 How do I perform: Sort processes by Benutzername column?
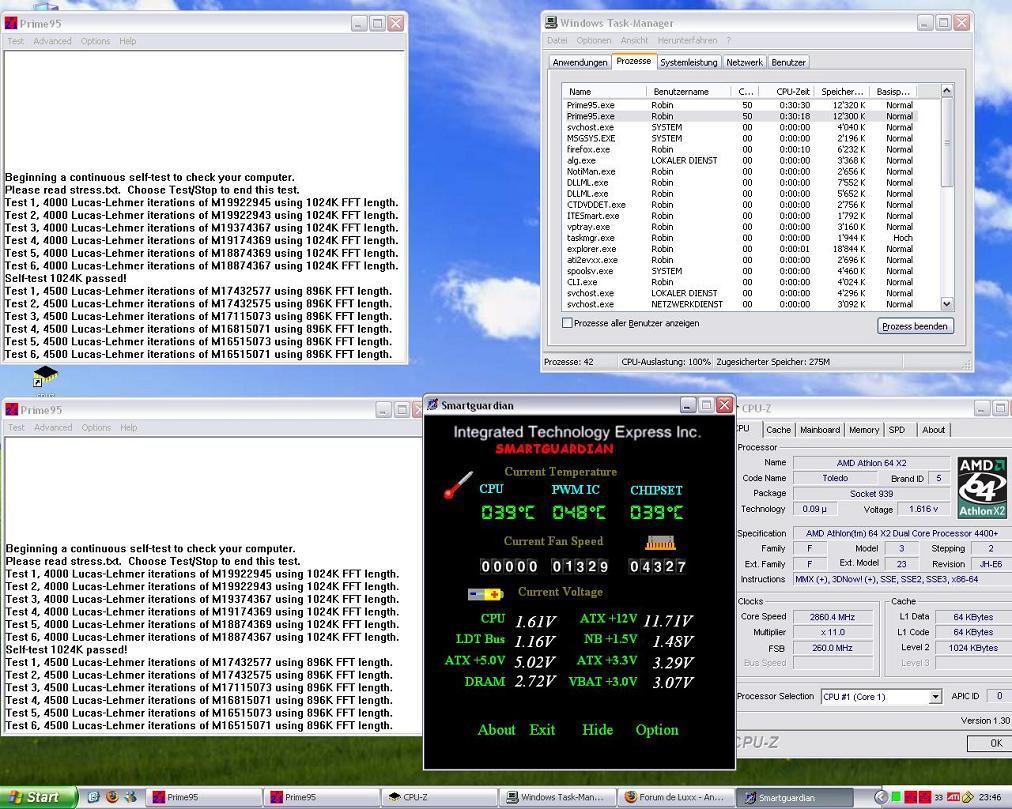point(688,92)
